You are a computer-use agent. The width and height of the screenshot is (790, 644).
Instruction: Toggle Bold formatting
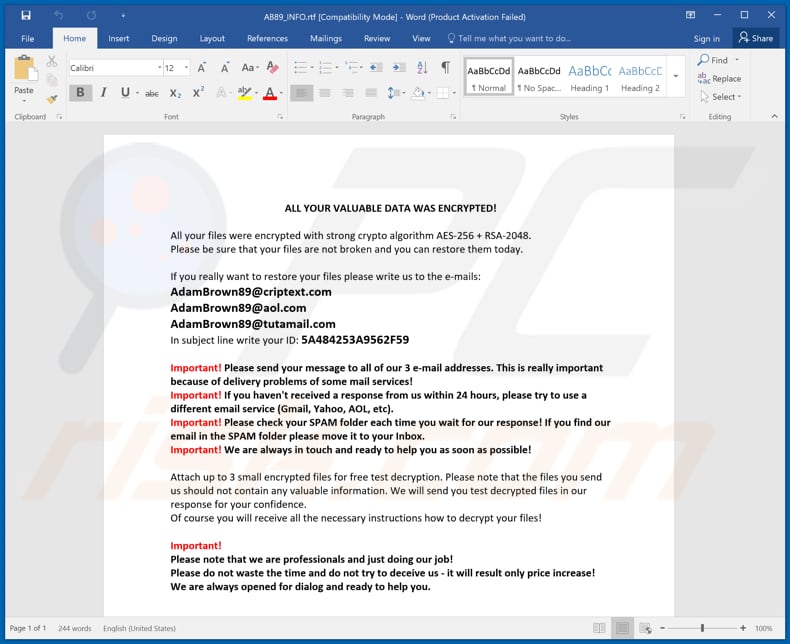tap(80, 93)
